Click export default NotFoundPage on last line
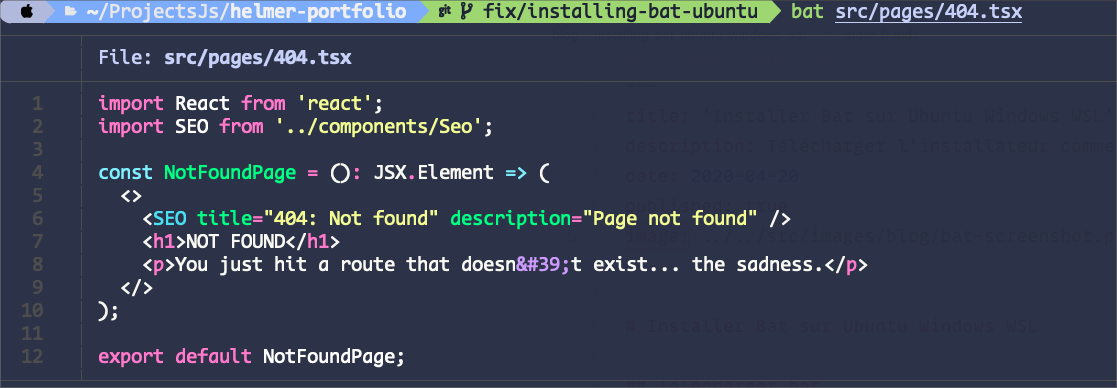 (x=251, y=356)
